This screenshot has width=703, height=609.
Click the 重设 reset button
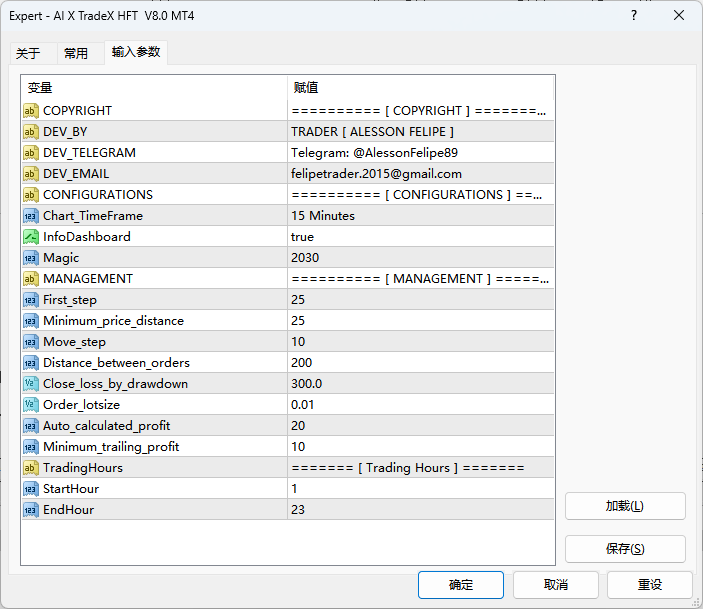650,585
